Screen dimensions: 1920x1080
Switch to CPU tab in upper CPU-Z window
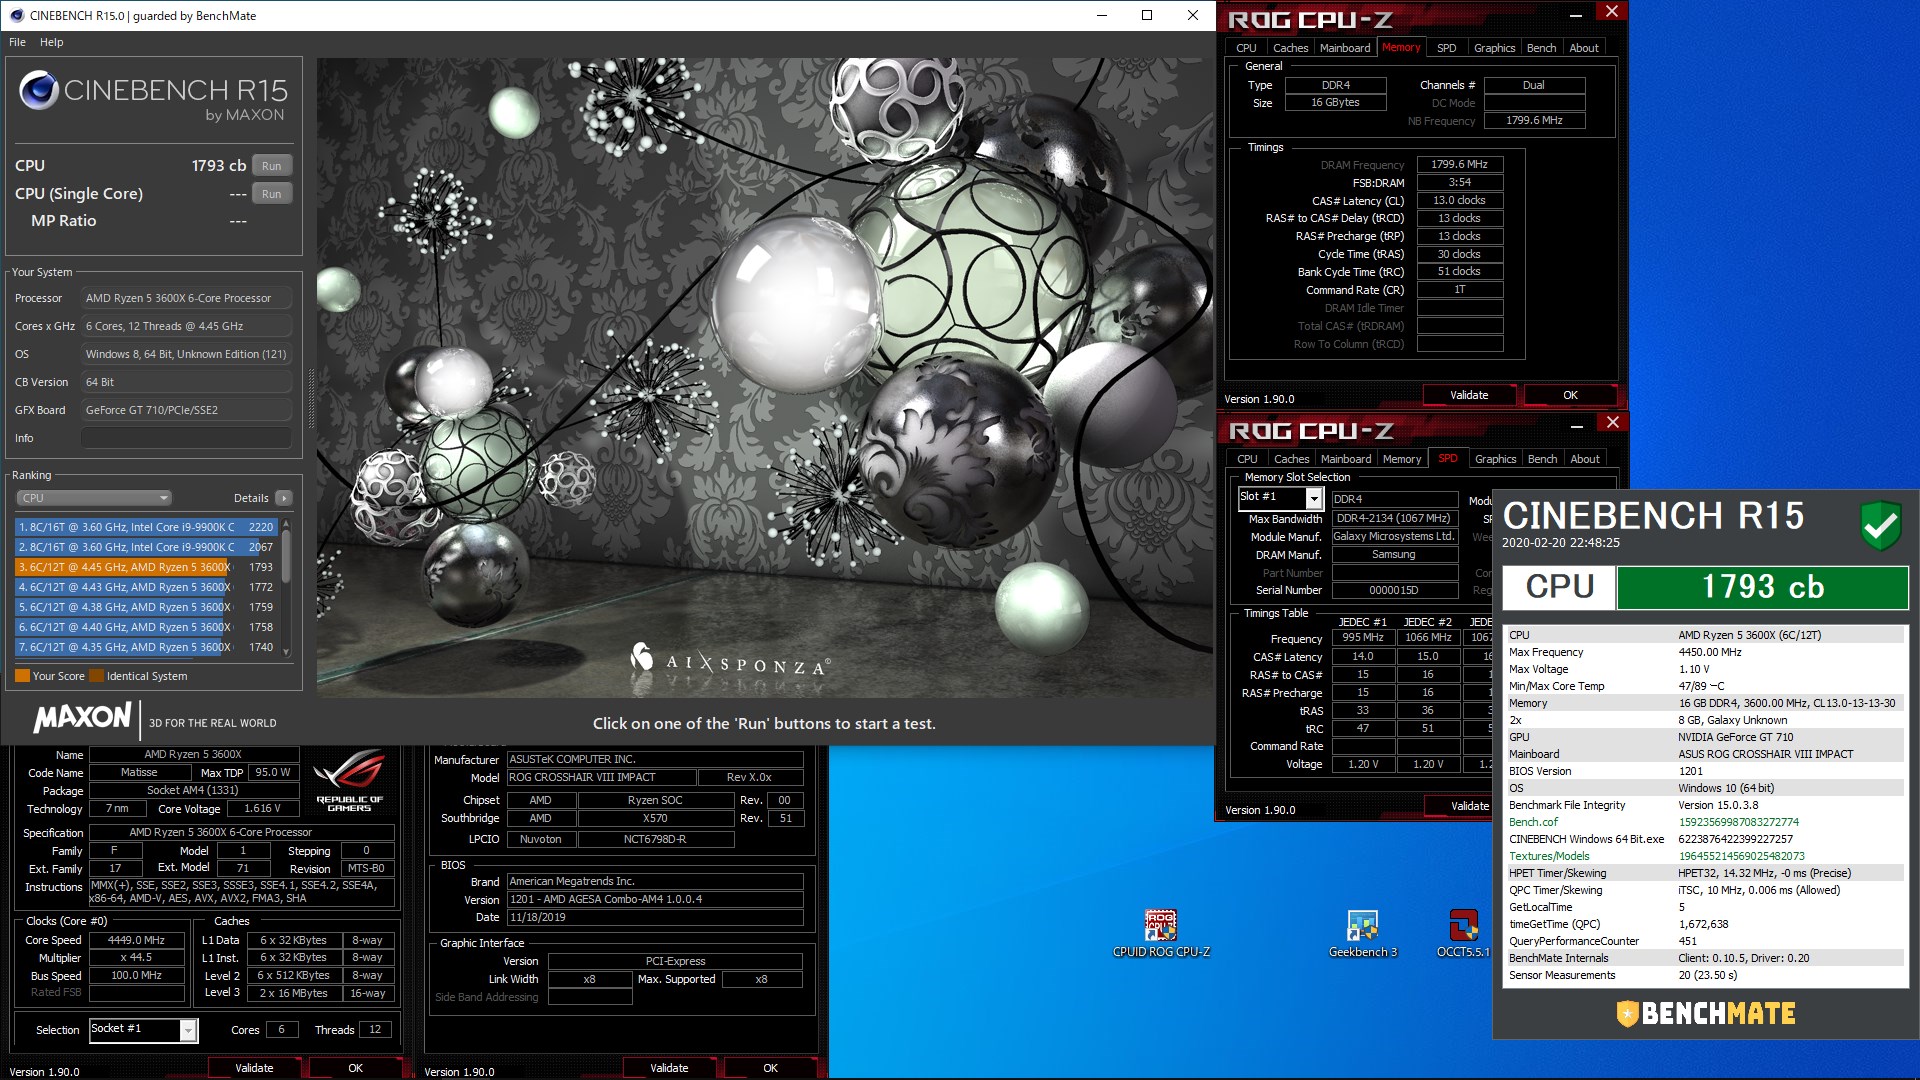(x=1246, y=48)
